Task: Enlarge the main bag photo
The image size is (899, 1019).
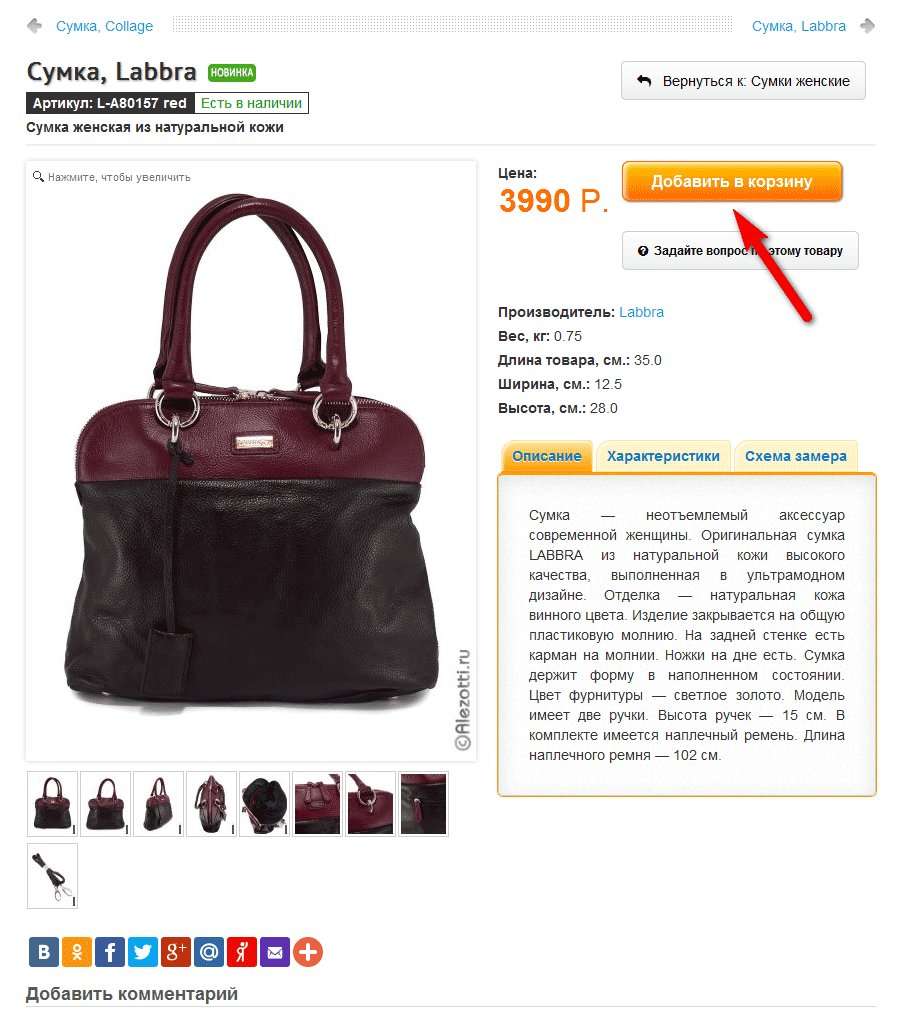Action: (251, 461)
